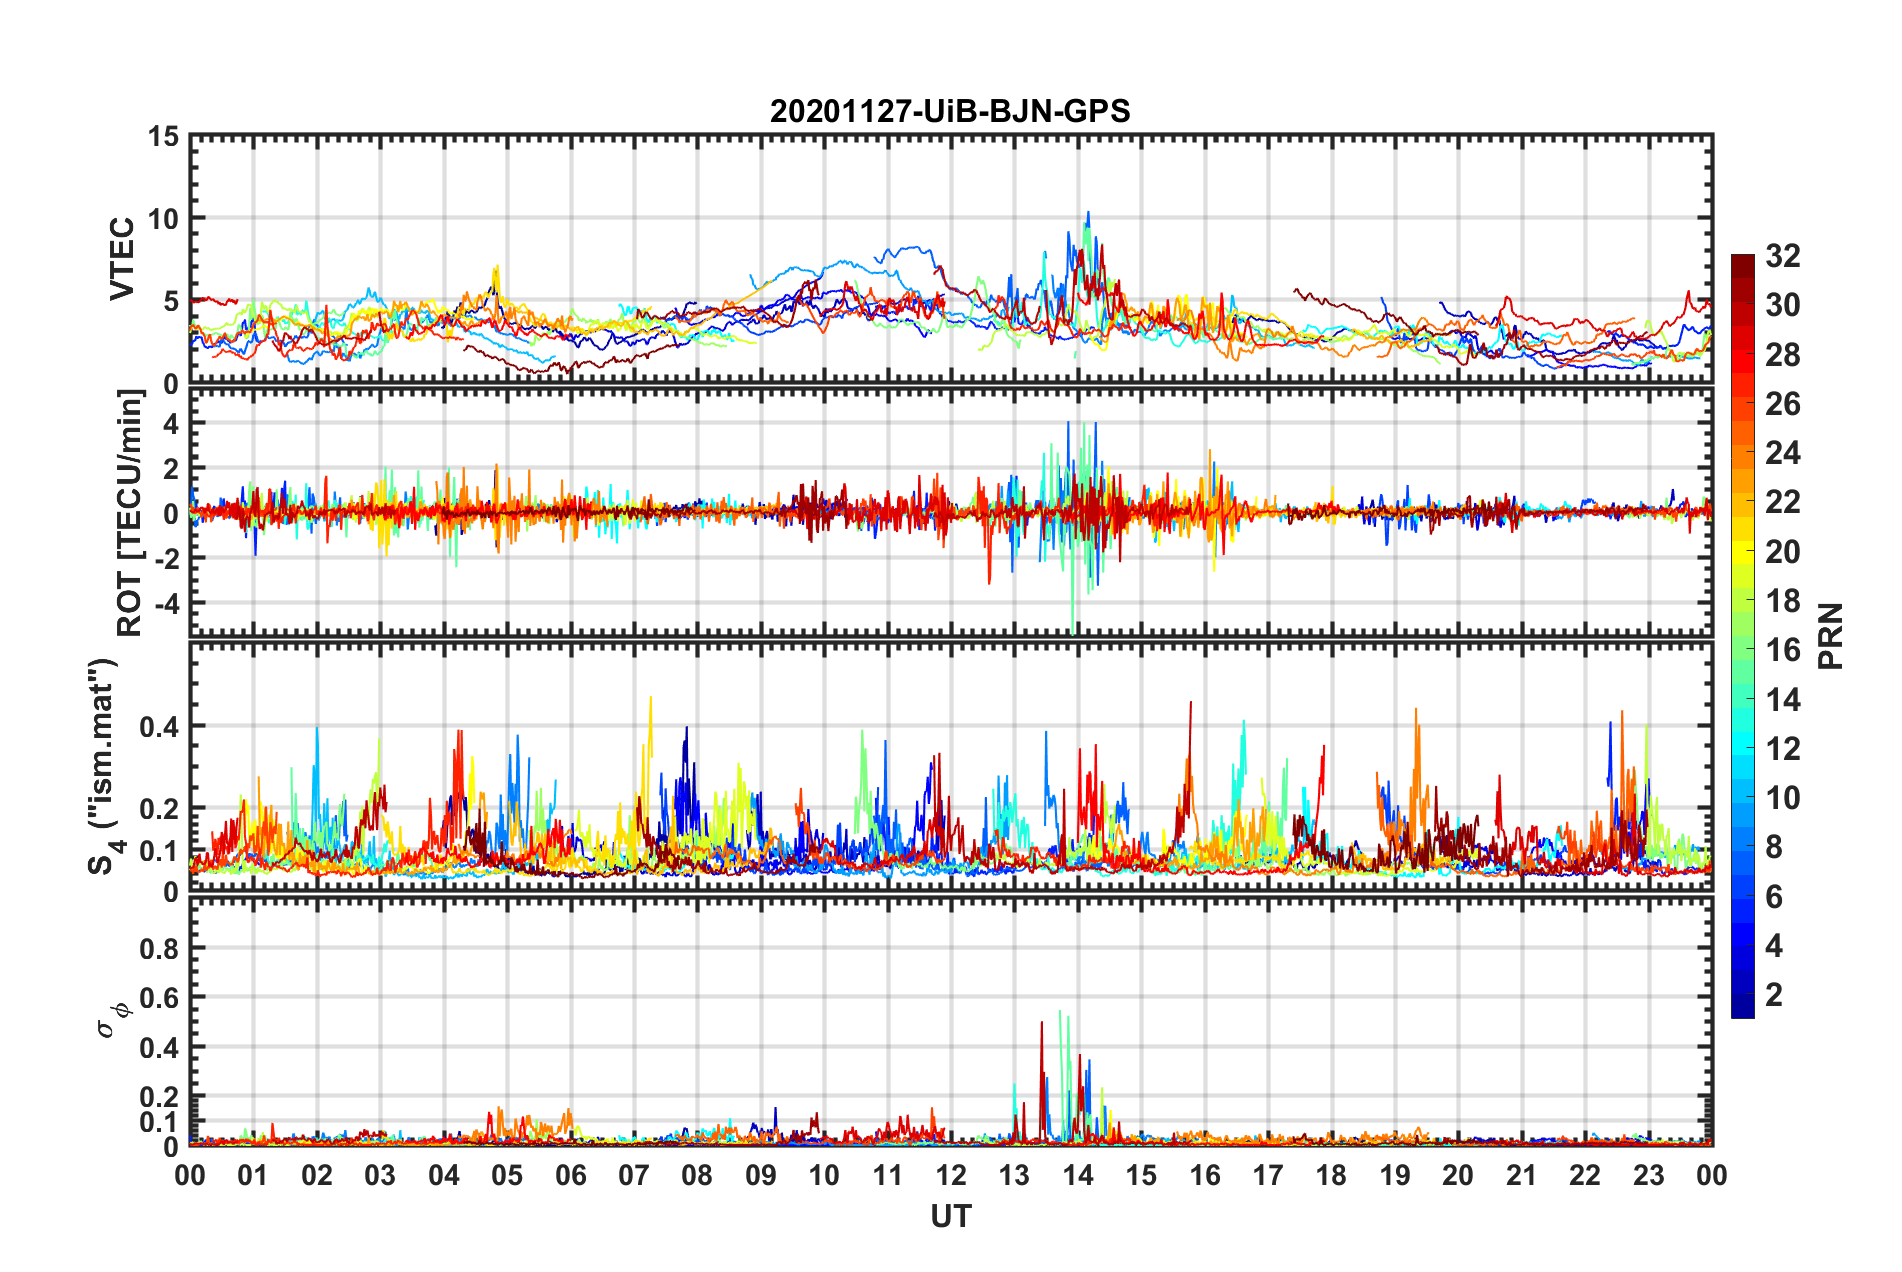The image size is (1902, 1272).
Task: Click the colorbar tick label 32
Action: point(1783,256)
